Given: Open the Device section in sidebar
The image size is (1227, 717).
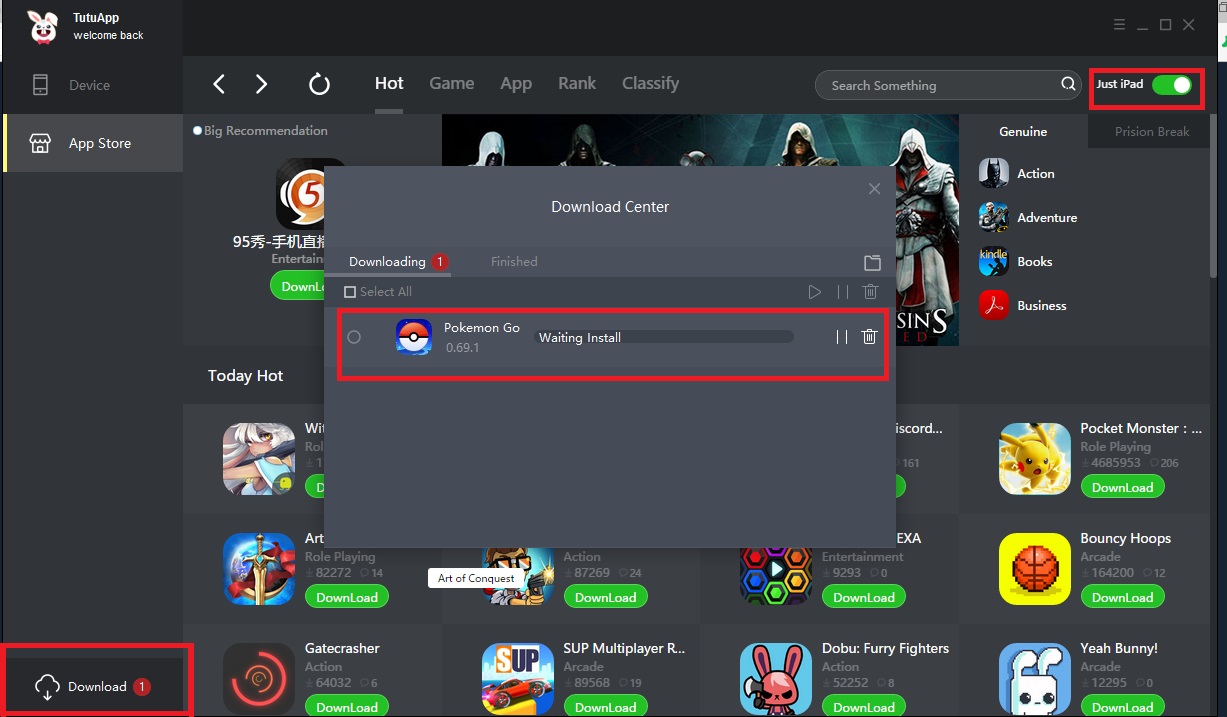Looking at the screenshot, I should tap(92, 85).
